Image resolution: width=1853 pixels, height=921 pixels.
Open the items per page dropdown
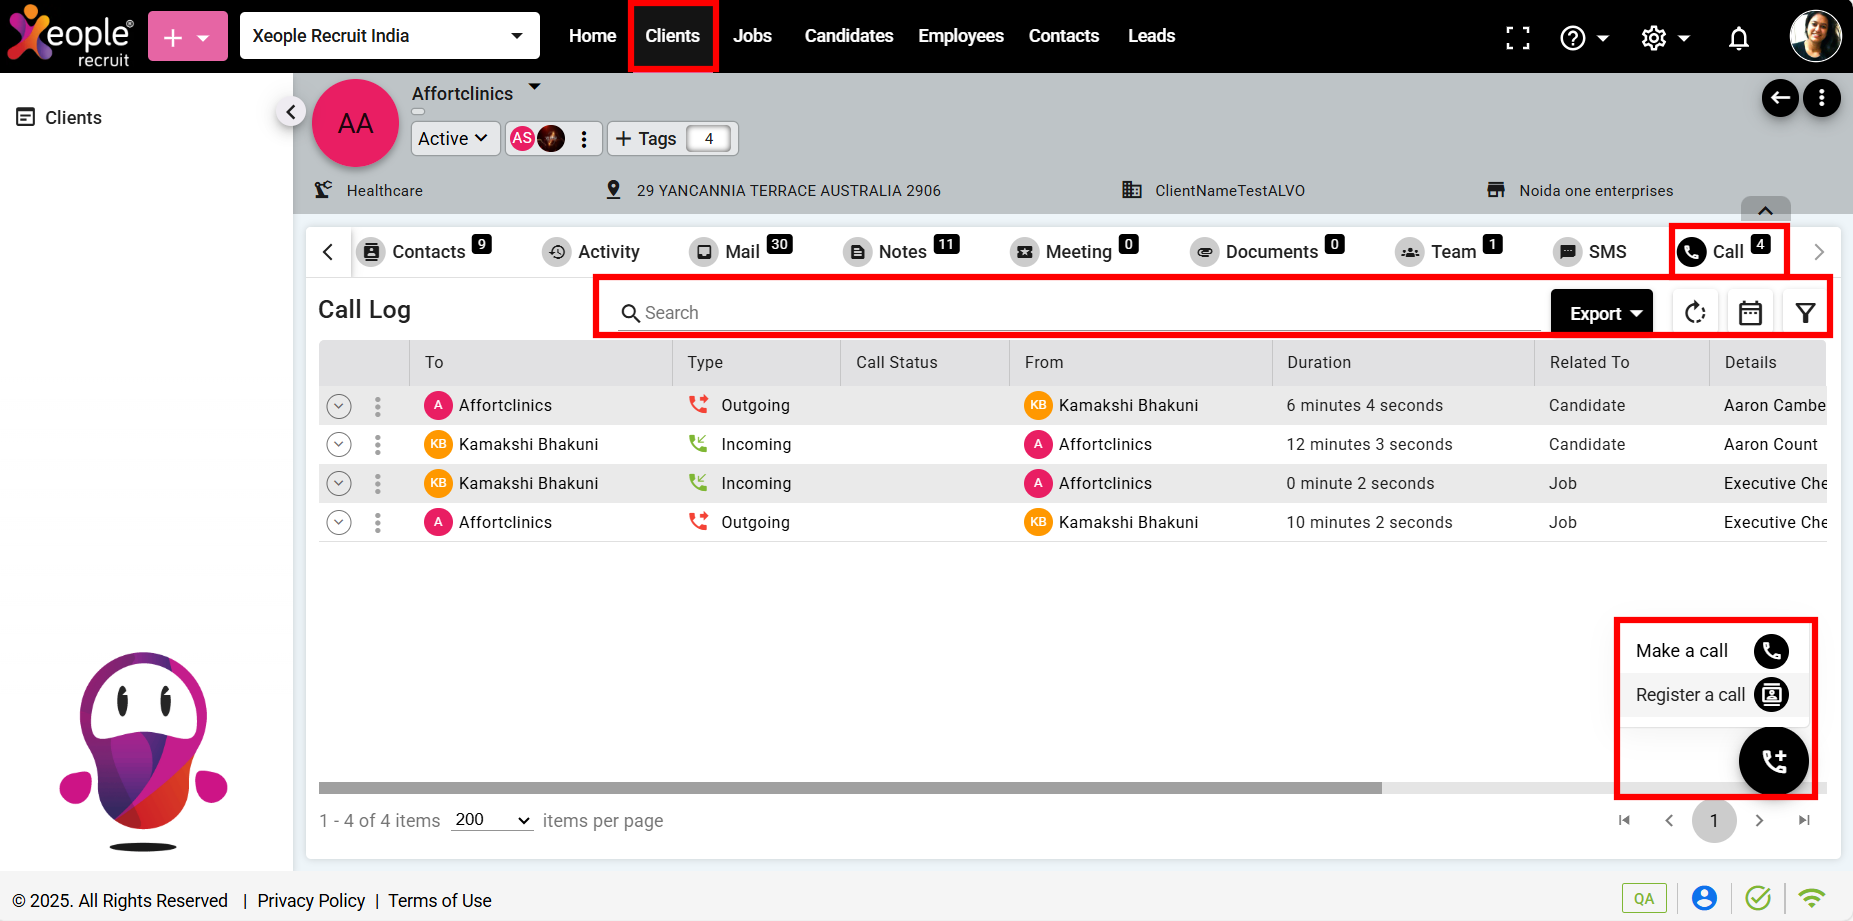[x=492, y=820]
